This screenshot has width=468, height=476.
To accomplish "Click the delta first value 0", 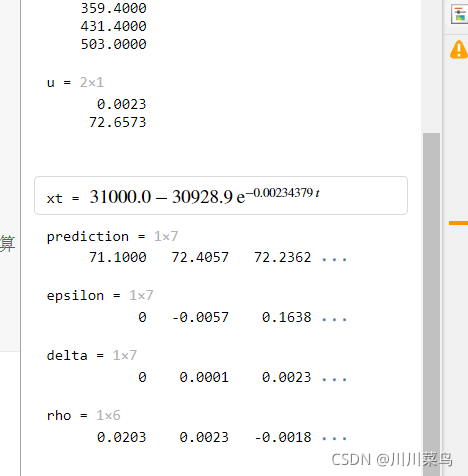I will [142, 377].
